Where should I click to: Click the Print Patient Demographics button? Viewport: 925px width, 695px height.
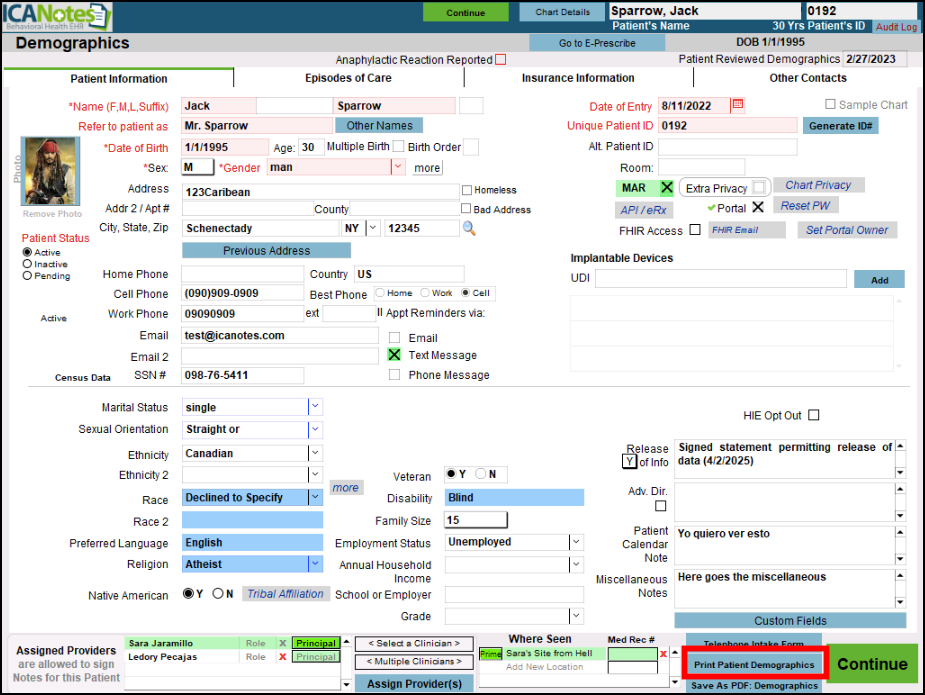tap(754, 665)
